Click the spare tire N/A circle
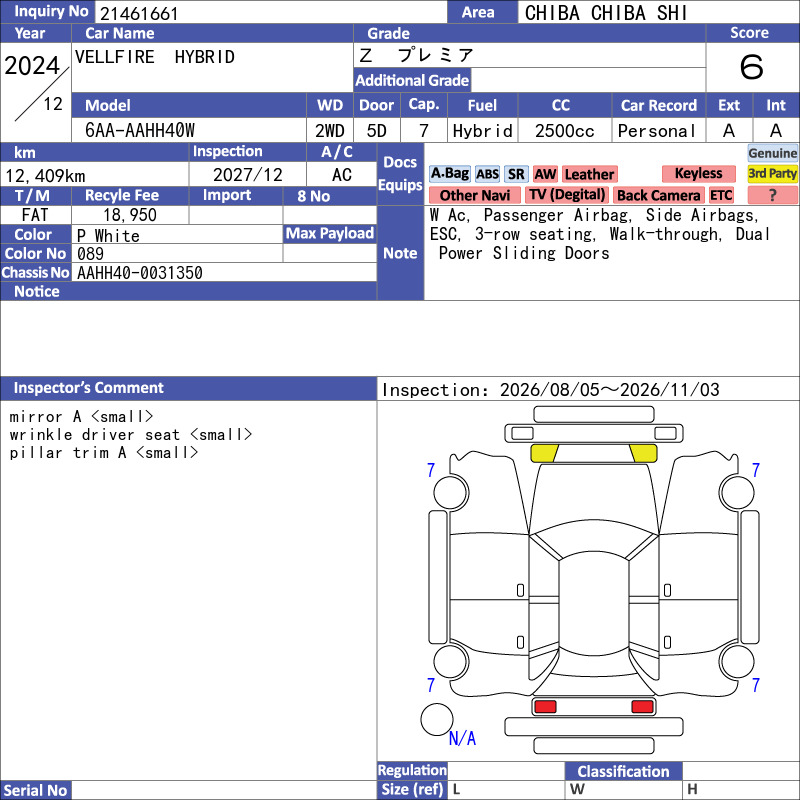 437,719
